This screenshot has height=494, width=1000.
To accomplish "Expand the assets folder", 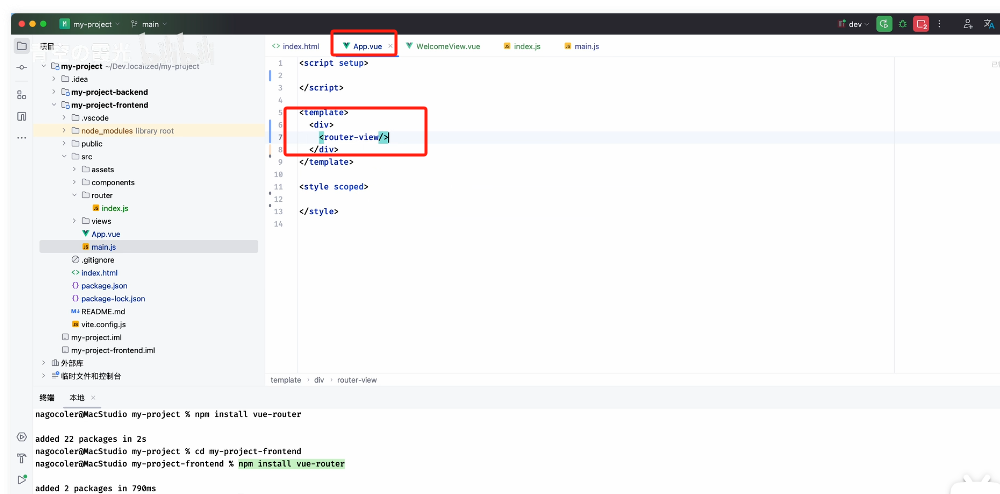I will 75,170.
